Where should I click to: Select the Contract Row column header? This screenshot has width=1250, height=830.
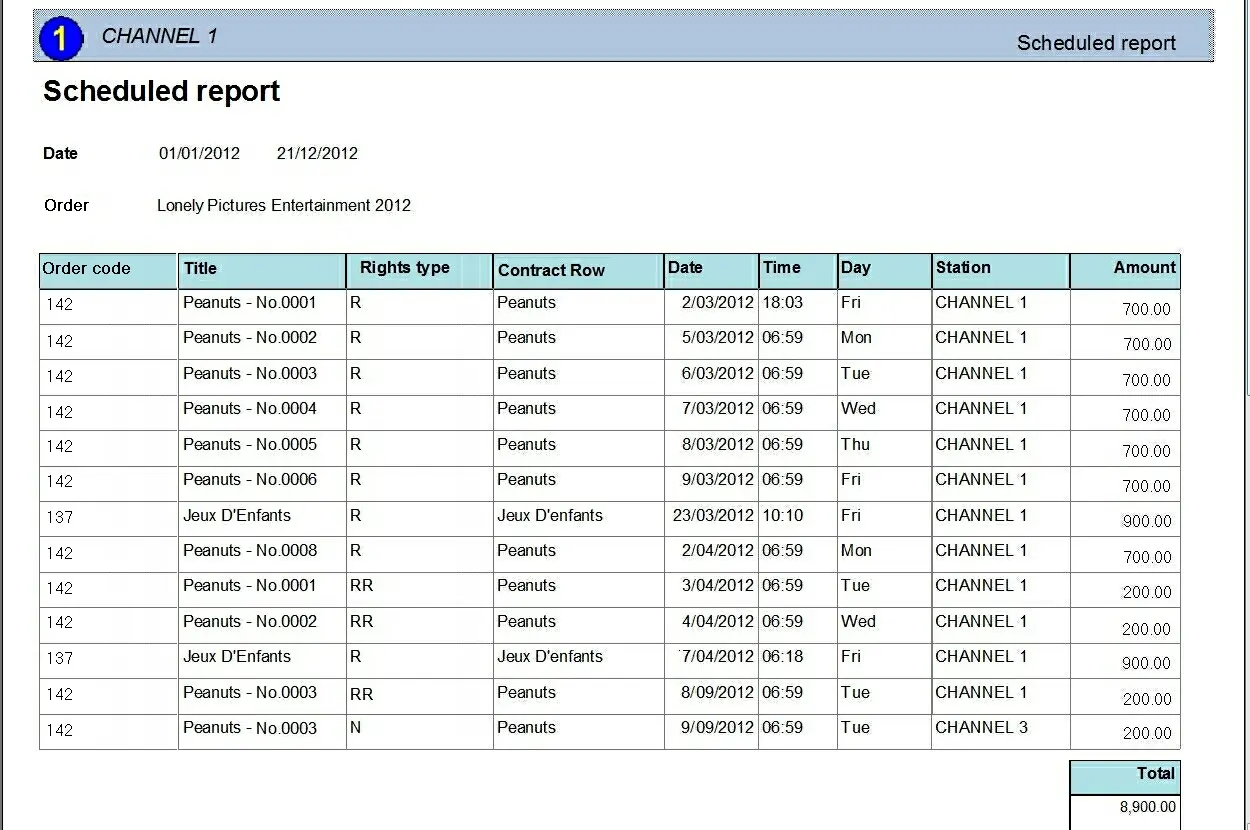[x=551, y=270]
